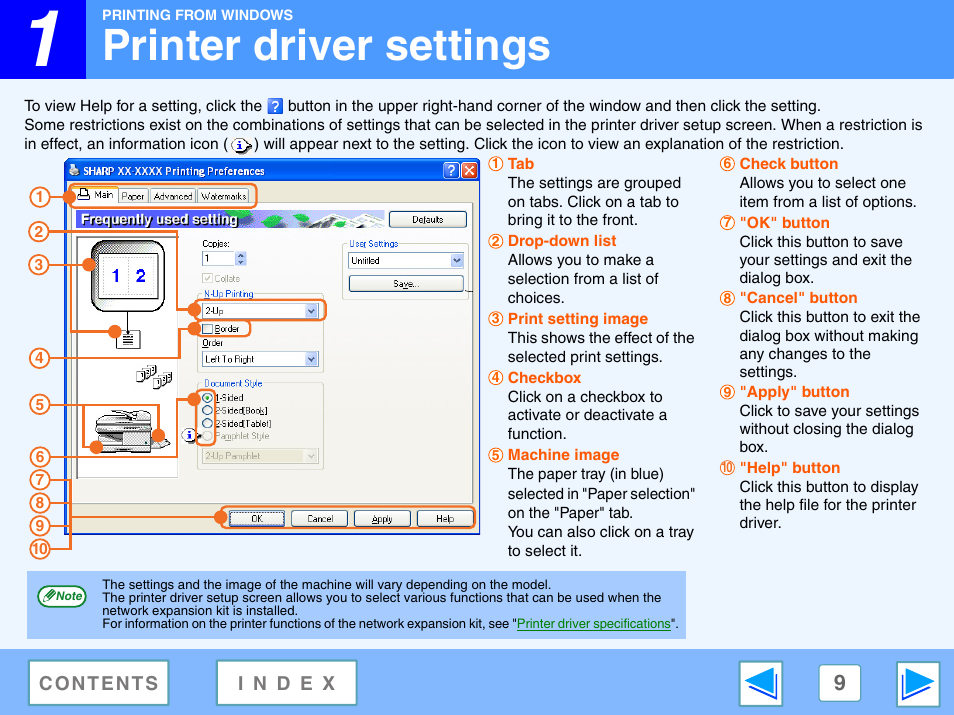The width and height of the screenshot is (954, 715).
Task: Click the Apply button
Action: tap(382, 518)
